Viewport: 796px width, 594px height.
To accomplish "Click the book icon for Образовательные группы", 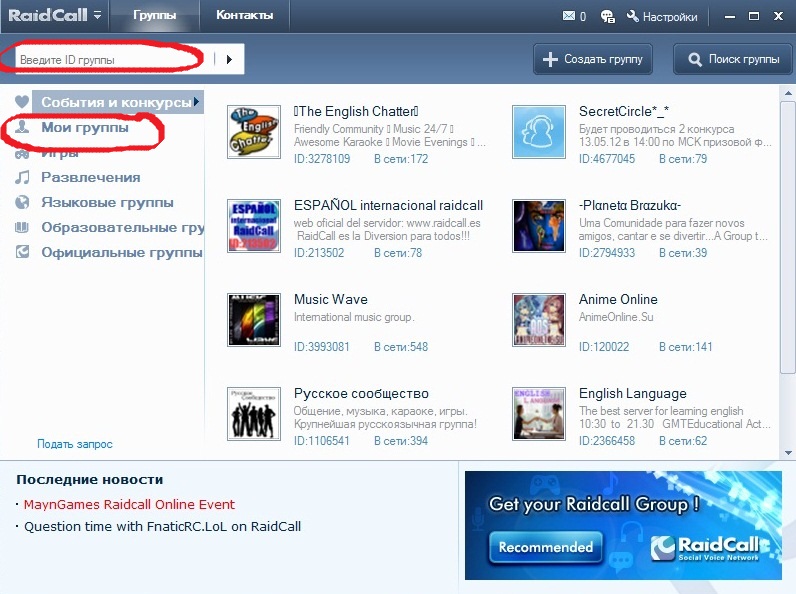I will (x=22, y=227).
